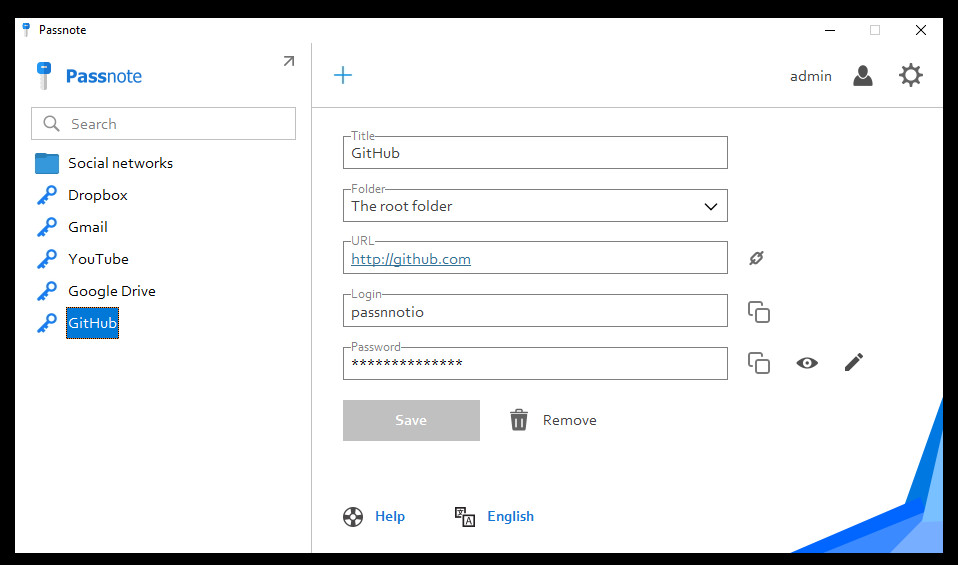Click the key icon beside Dropbox
The image size is (958, 565).
[46, 195]
